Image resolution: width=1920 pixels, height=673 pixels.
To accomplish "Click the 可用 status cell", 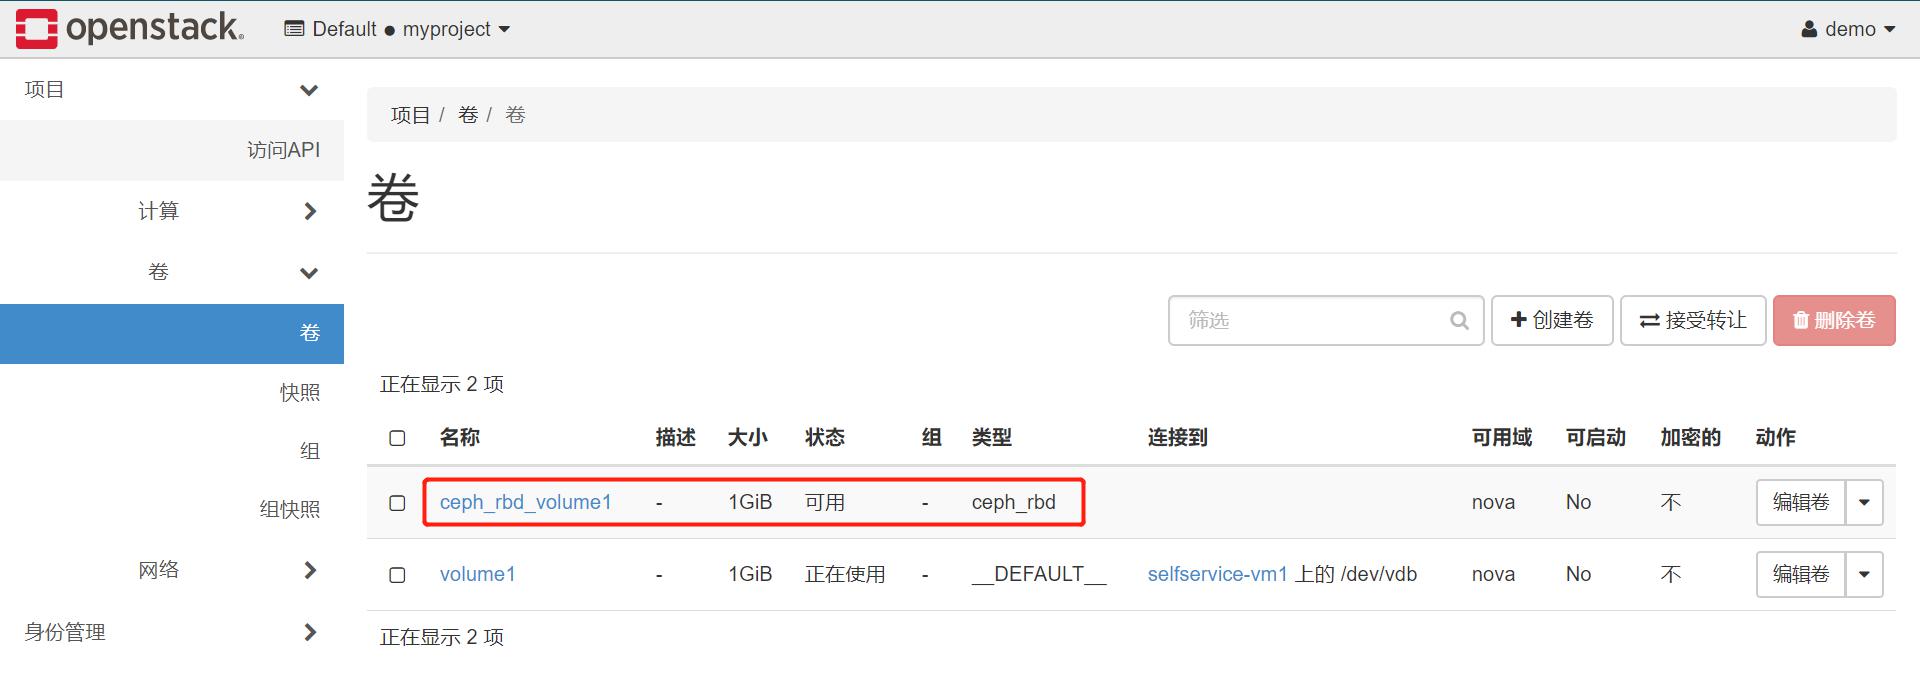I will [825, 502].
